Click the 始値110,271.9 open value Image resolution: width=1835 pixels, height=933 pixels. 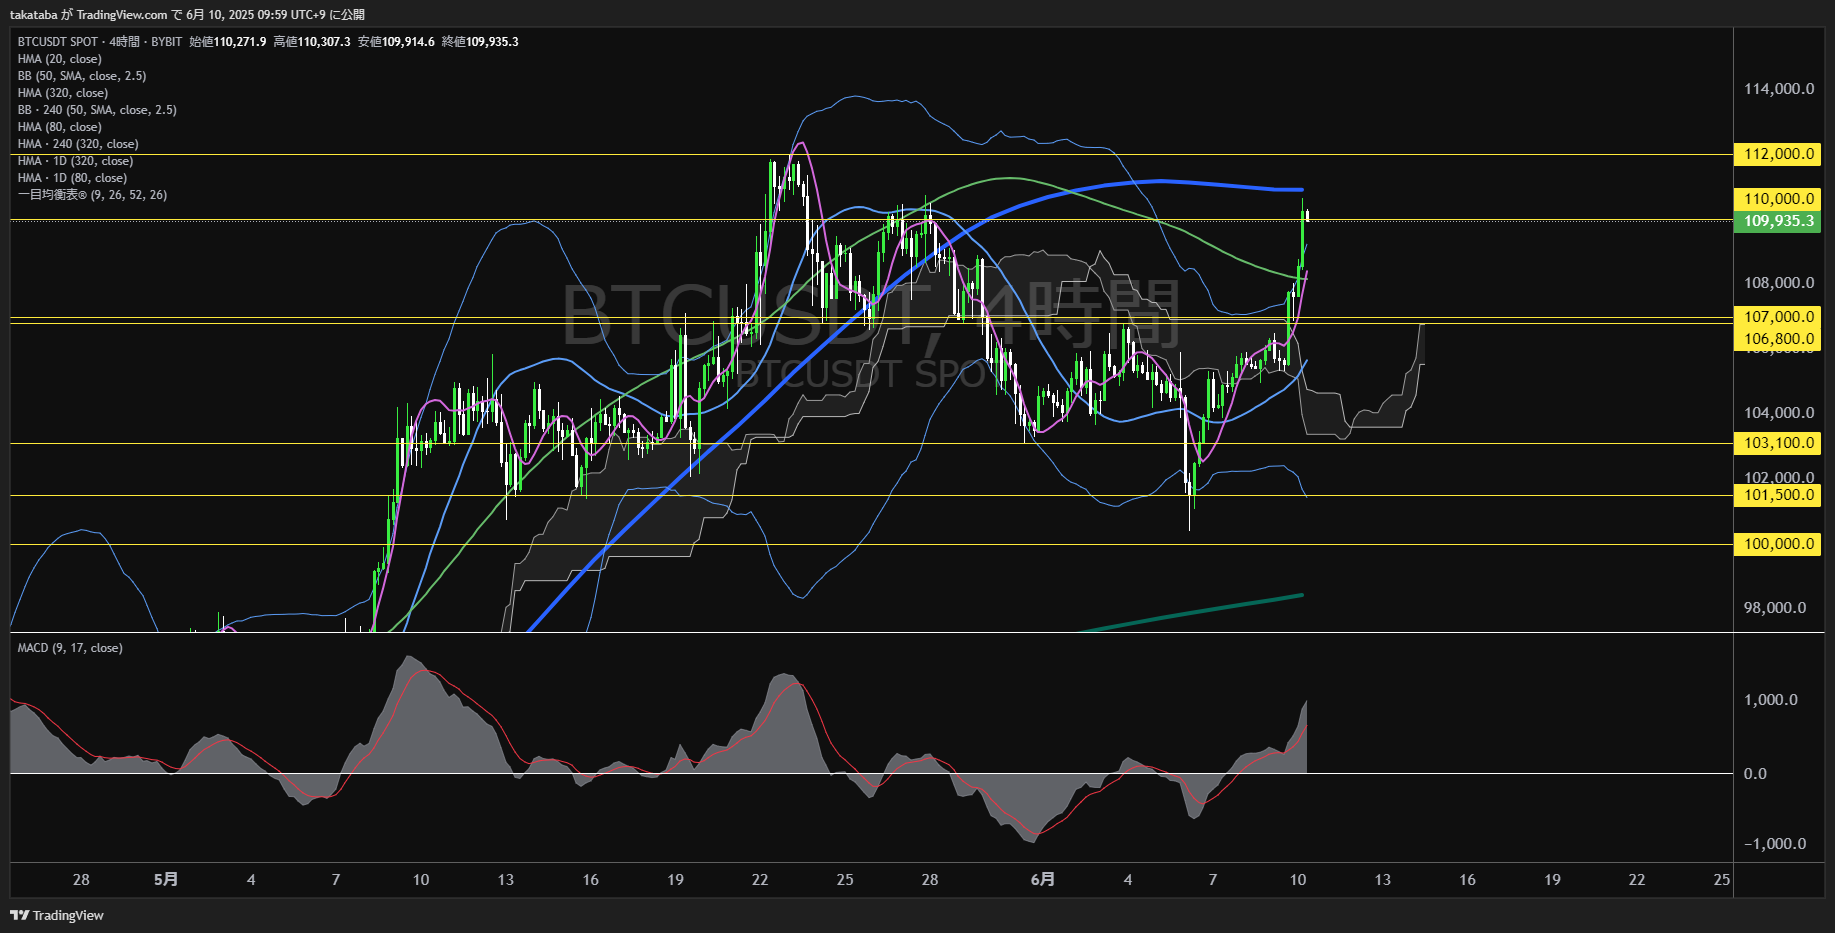pos(228,42)
